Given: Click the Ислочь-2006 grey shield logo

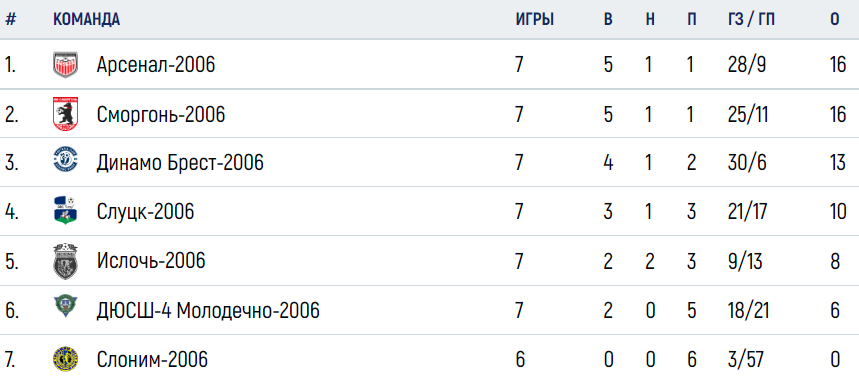Looking at the screenshot, I should (65, 261).
